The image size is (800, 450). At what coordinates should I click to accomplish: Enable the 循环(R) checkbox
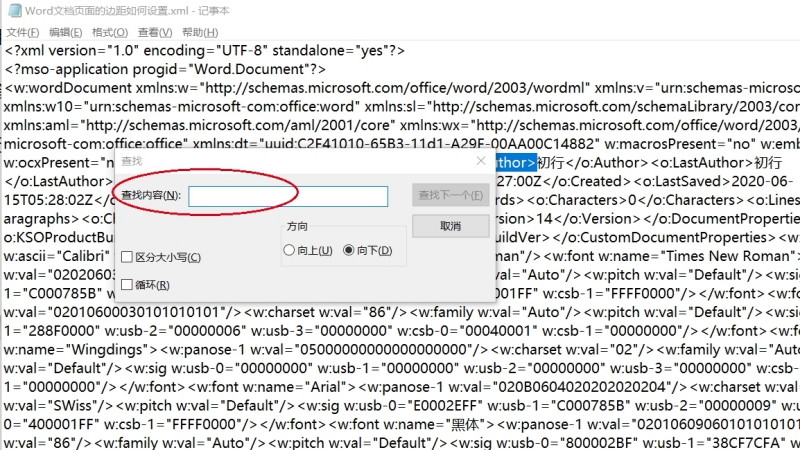(127, 285)
